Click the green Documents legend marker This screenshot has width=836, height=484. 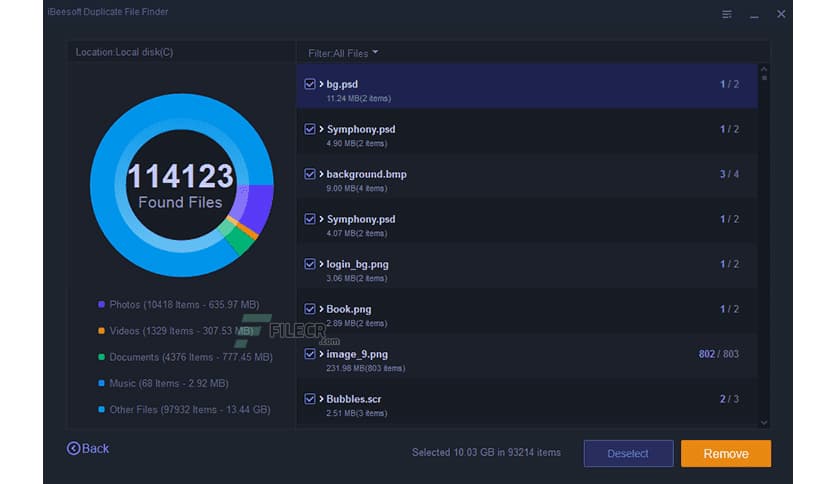tap(102, 357)
